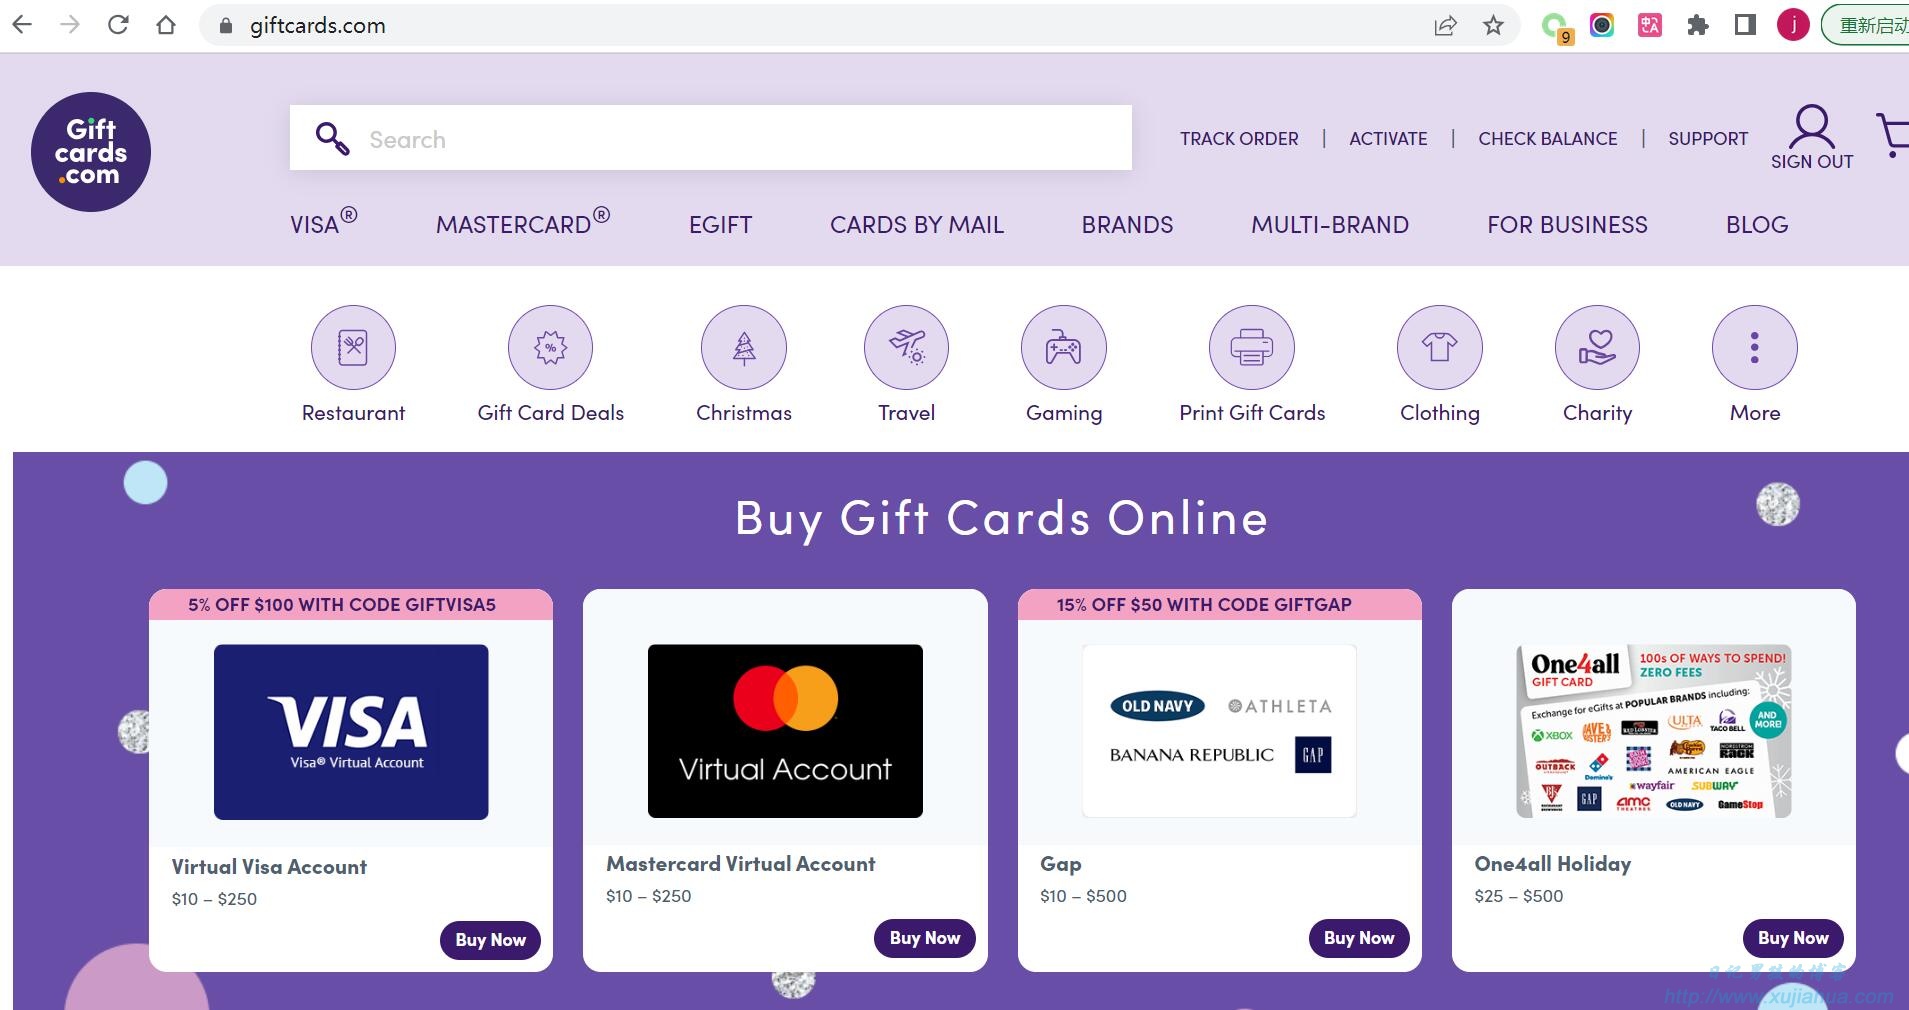The image size is (1909, 1010).
Task: Open the EGIFT navigation menu
Action: [x=720, y=225]
